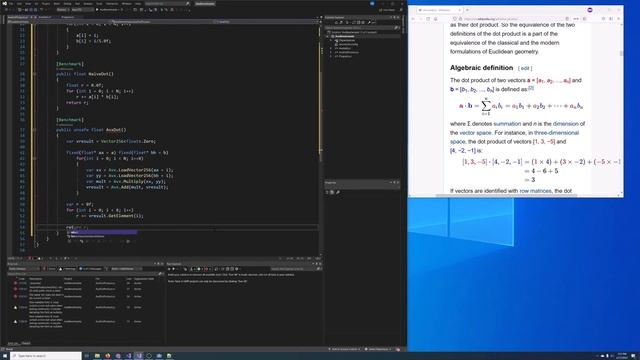Click the Solution Explorer search box
The height and width of the screenshot is (360, 640).
[361, 28]
